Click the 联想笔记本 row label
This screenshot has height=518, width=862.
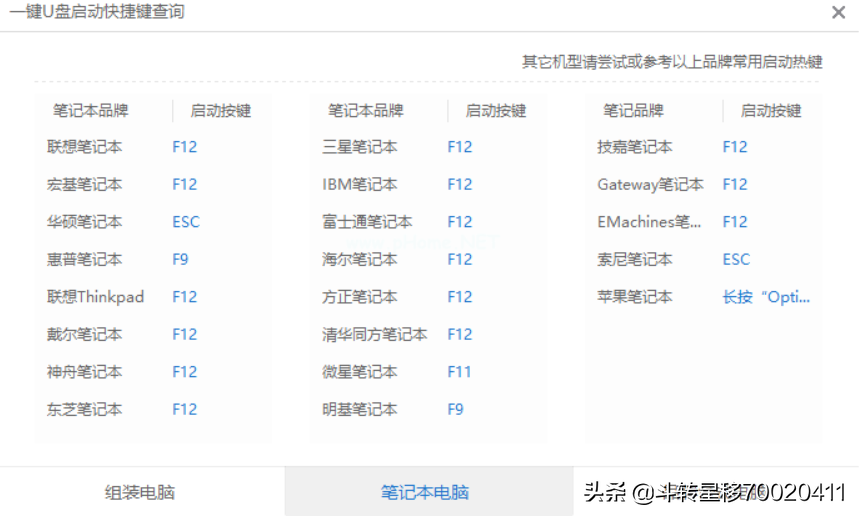click(85, 147)
